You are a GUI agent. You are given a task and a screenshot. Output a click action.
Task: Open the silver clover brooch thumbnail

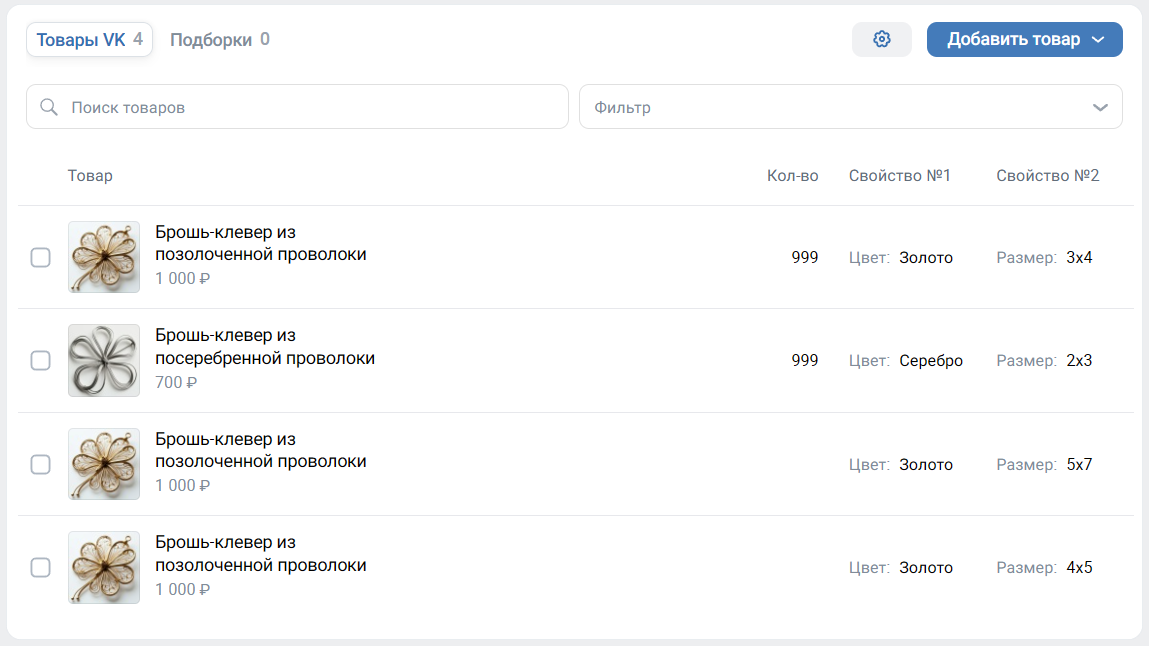(104, 360)
